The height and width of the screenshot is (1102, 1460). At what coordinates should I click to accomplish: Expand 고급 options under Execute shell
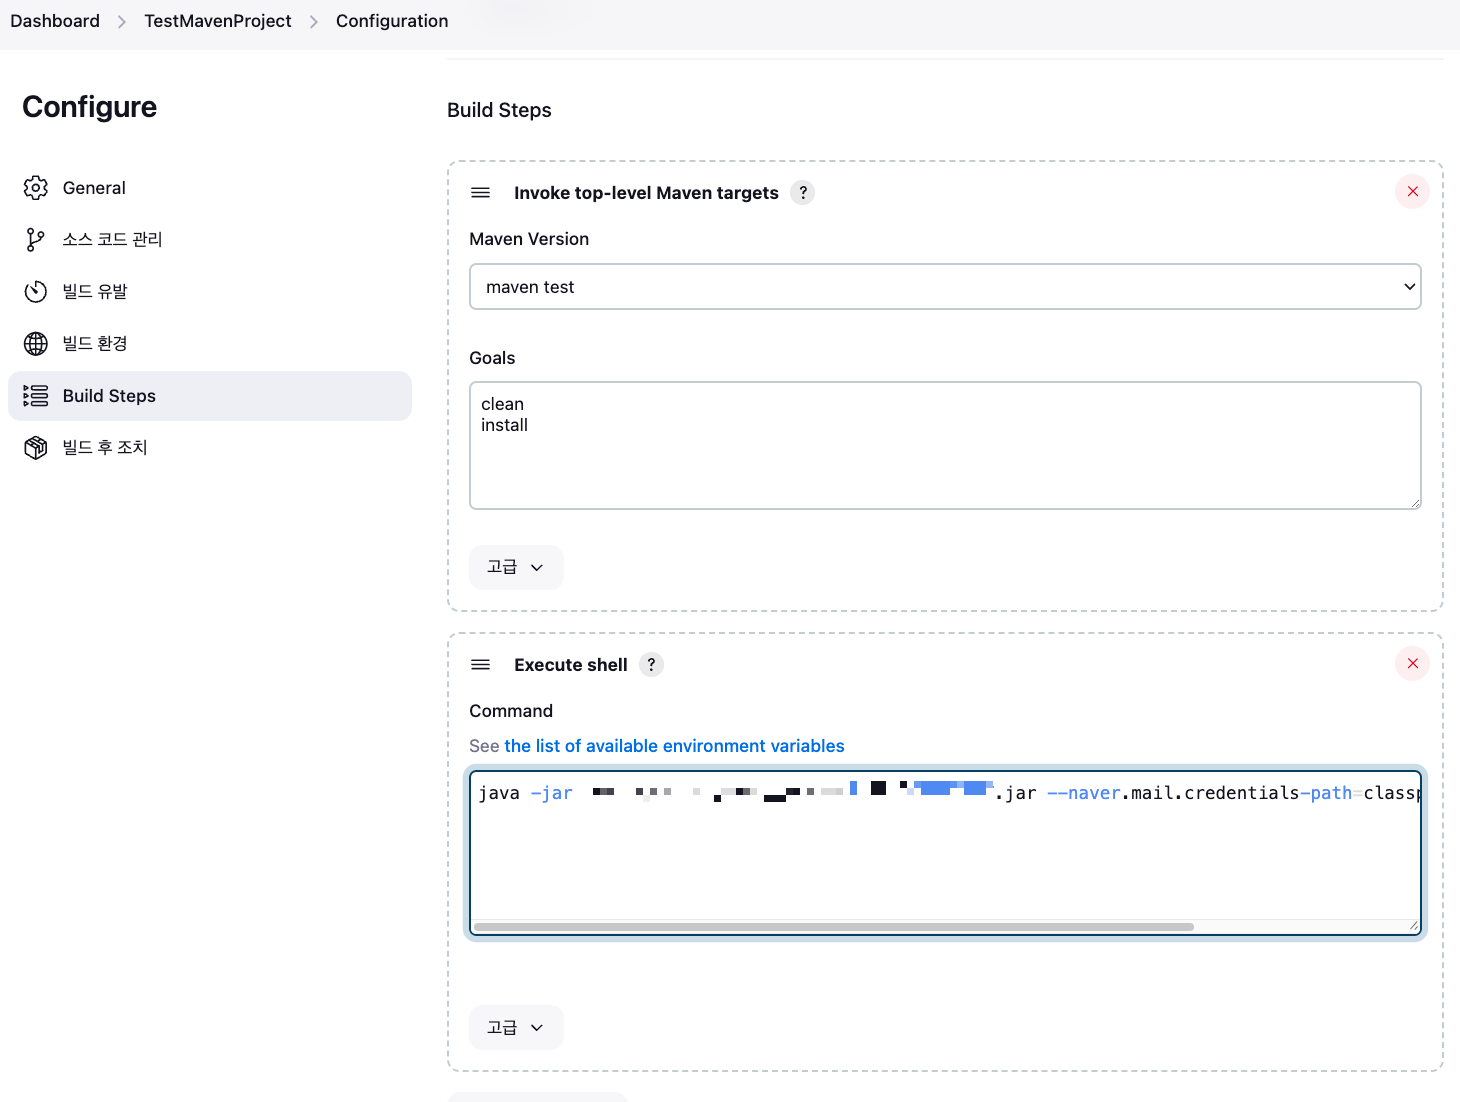tap(516, 1027)
